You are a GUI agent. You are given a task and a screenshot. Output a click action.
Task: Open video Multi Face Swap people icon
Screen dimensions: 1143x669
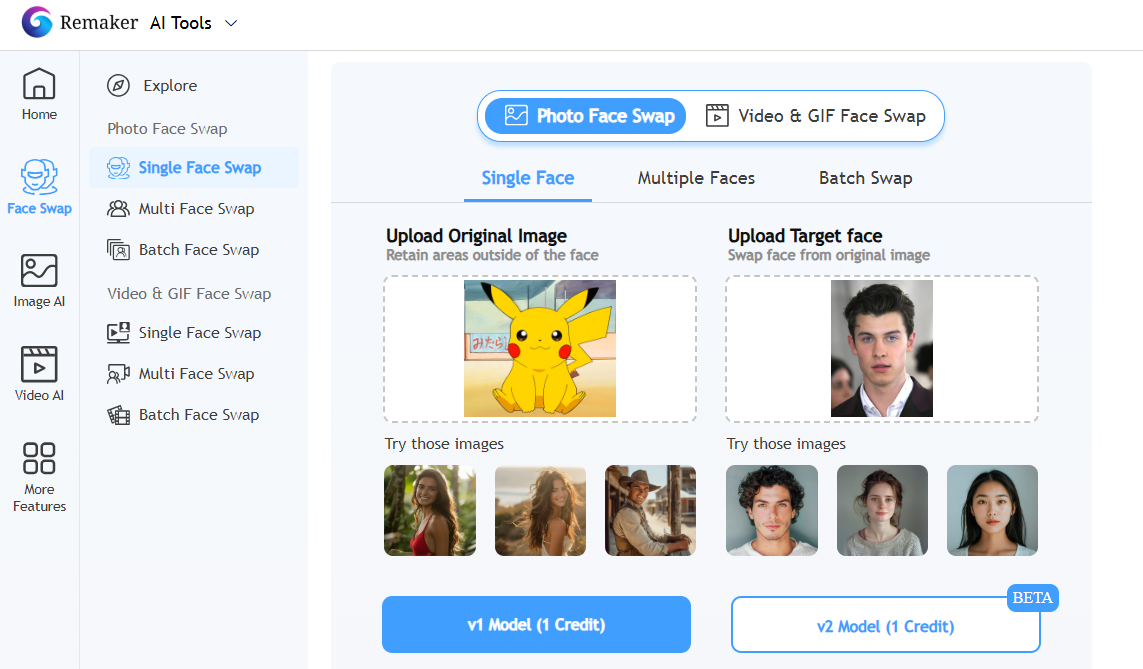[x=118, y=374]
